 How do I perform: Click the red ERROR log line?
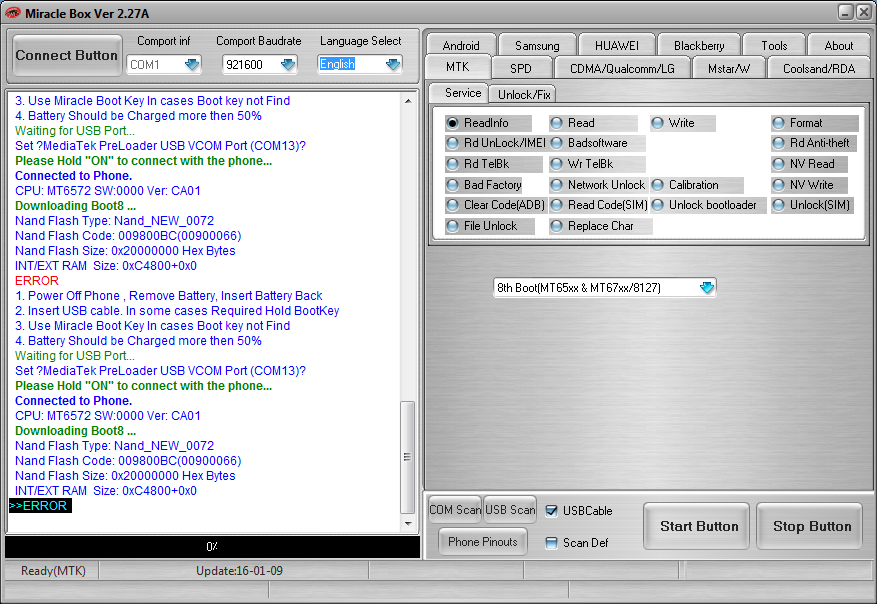[37, 281]
